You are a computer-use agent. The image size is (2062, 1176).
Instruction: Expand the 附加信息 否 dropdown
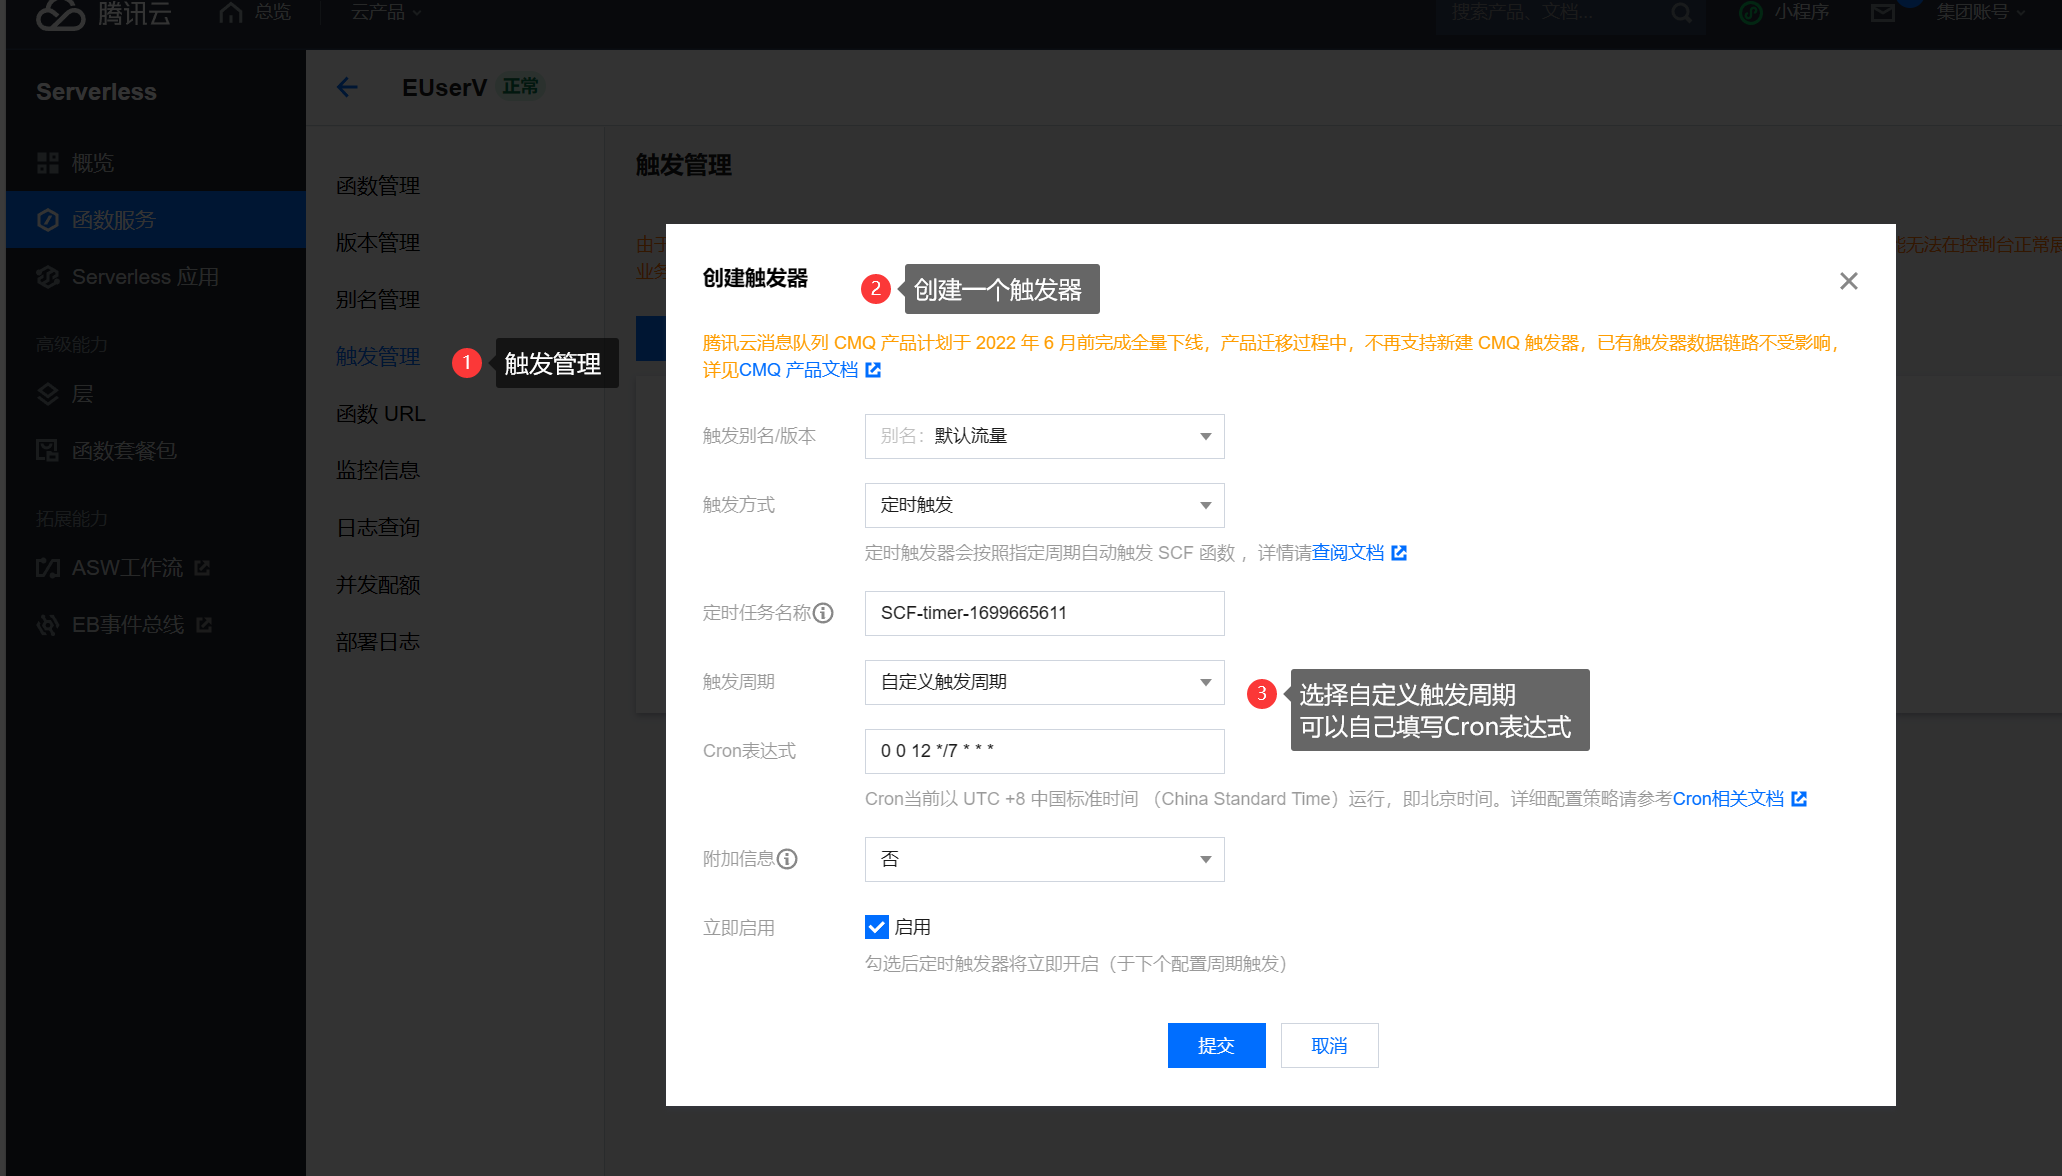[1044, 859]
